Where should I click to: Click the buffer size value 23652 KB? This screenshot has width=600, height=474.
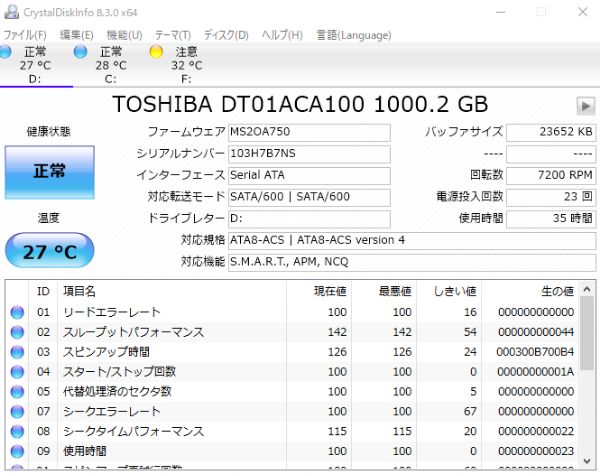551,132
